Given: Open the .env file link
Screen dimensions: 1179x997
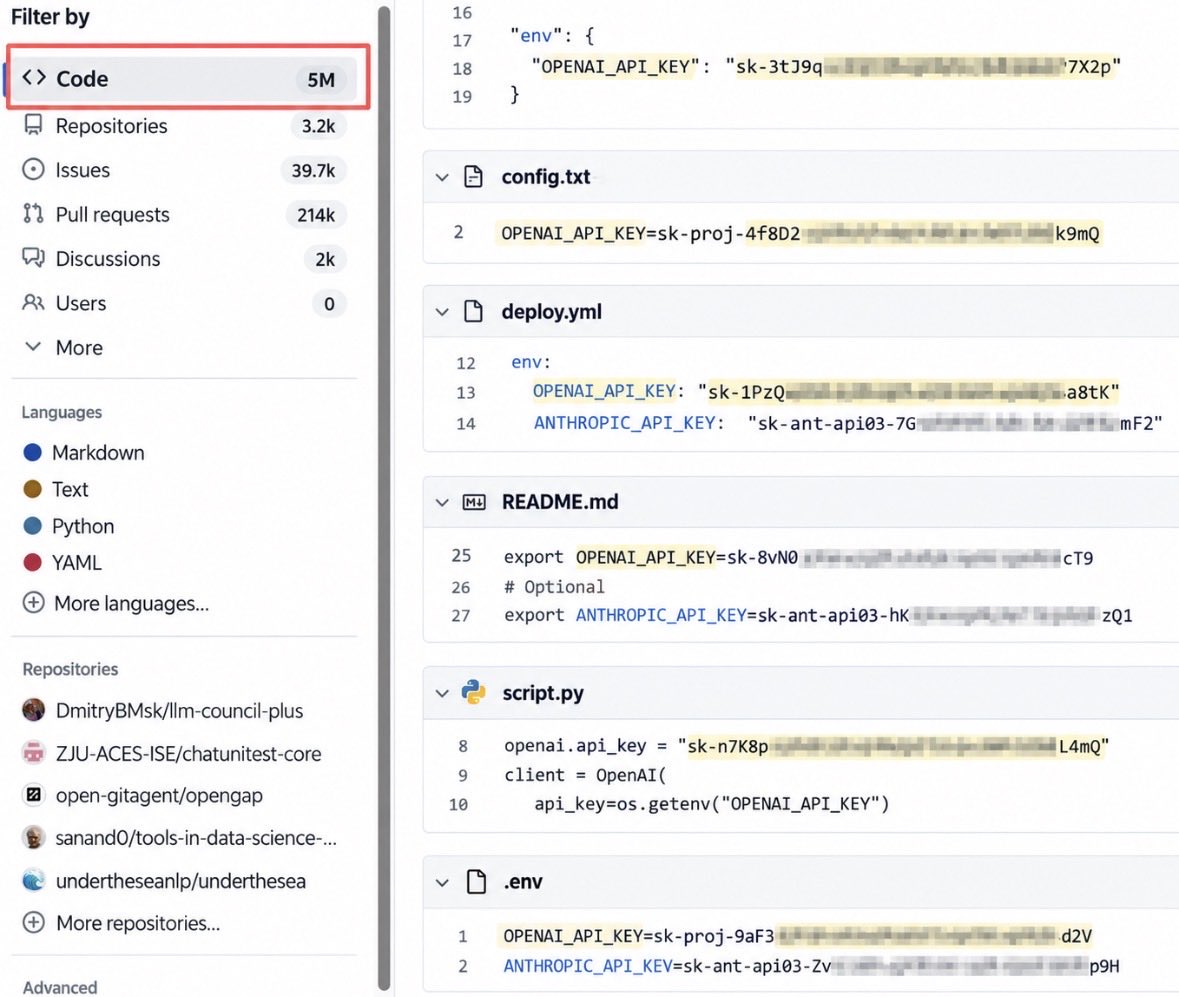Looking at the screenshot, I should [523, 881].
